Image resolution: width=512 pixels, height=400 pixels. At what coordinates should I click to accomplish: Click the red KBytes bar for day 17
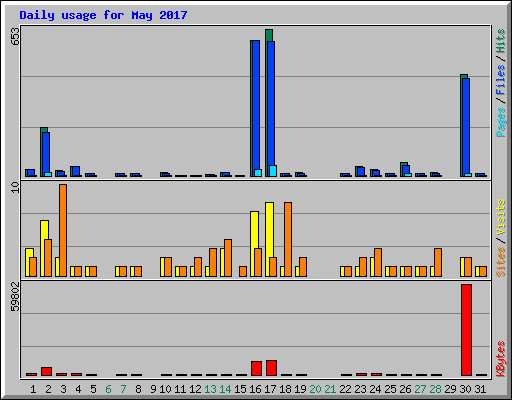[271, 368]
